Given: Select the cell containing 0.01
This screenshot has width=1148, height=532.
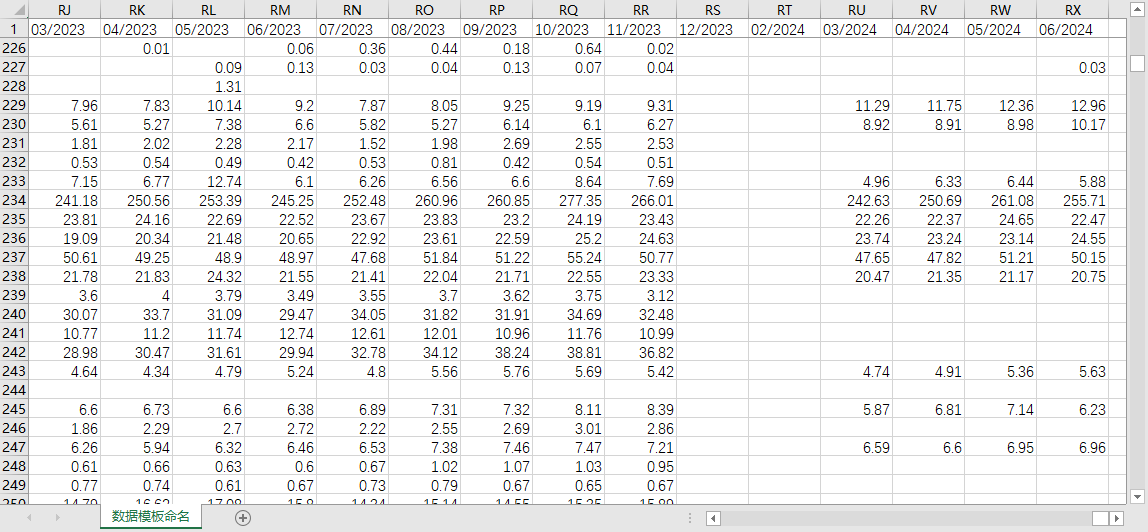Looking at the screenshot, I should 136,48.
